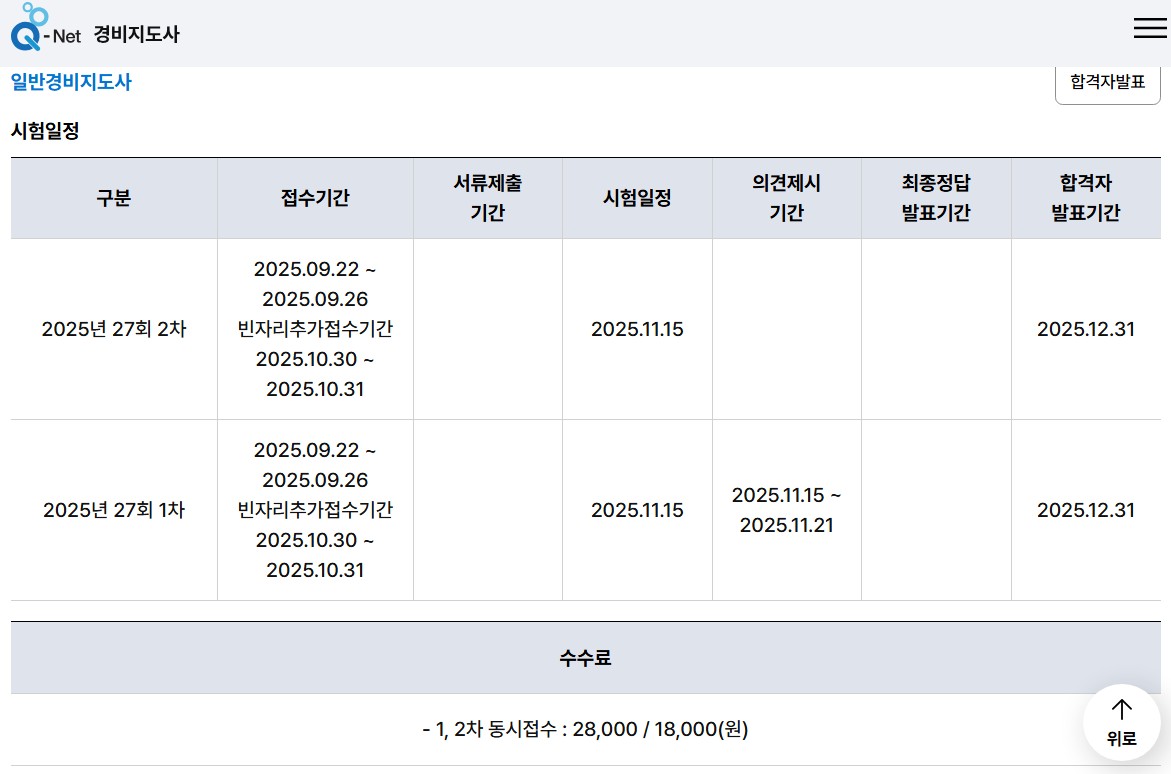
Task: Select the 서류제출 기간 header cell
Action: (x=487, y=197)
